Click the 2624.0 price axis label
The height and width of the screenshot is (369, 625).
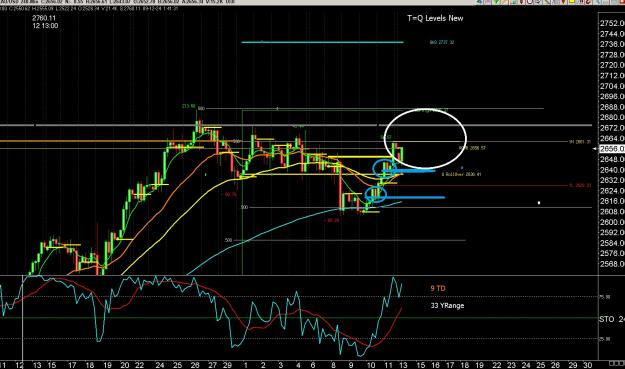click(x=612, y=191)
